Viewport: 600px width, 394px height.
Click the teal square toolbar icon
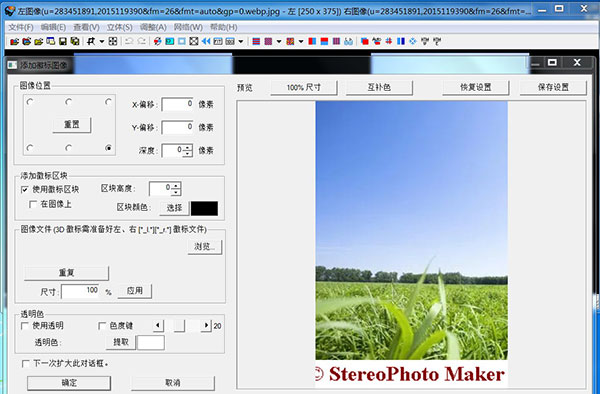(x=170, y=41)
